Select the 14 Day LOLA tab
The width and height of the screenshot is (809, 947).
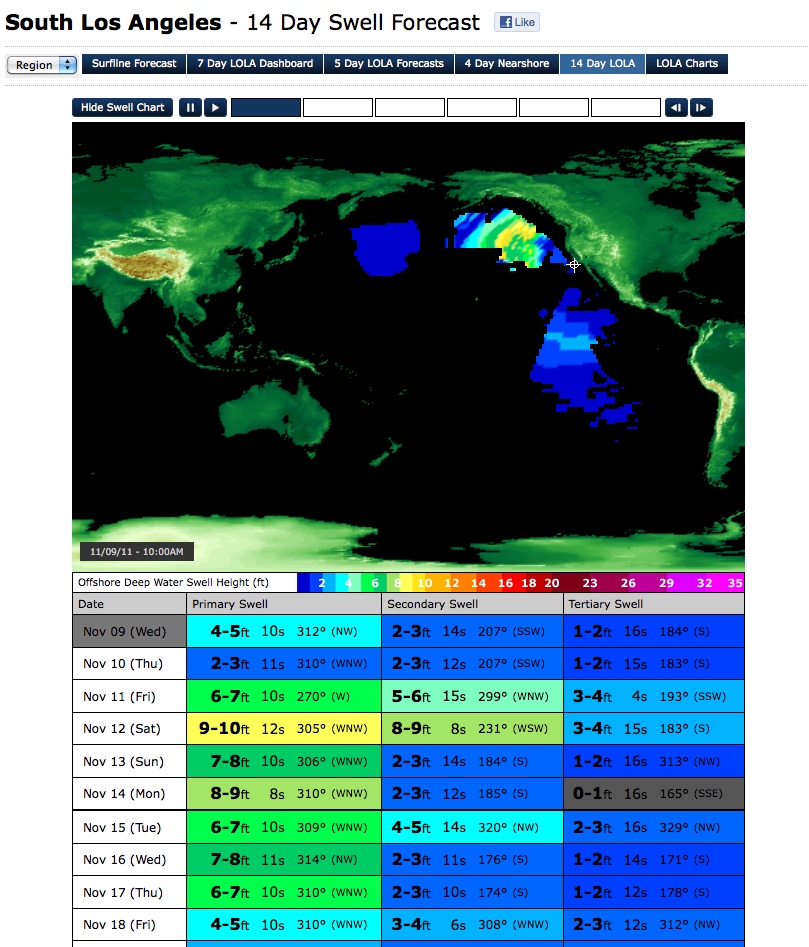pos(603,63)
